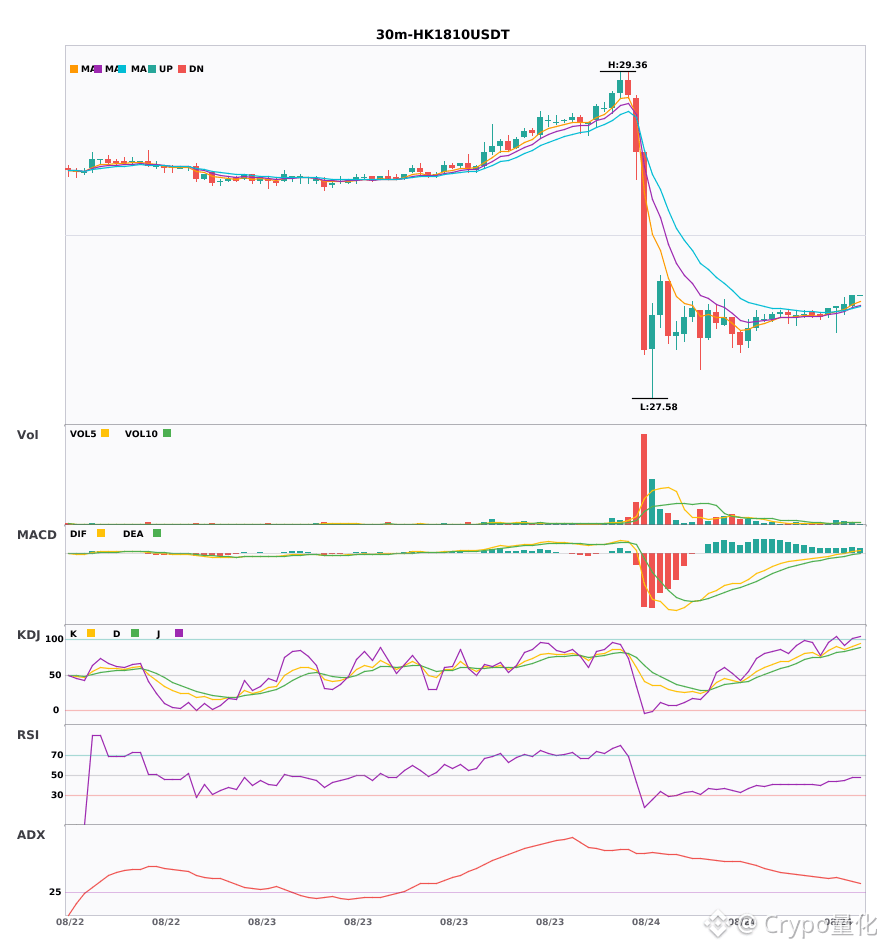Image resolution: width=885 pixels, height=950 pixels.
Task: Select the ADX panel label
Action: click(31, 835)
